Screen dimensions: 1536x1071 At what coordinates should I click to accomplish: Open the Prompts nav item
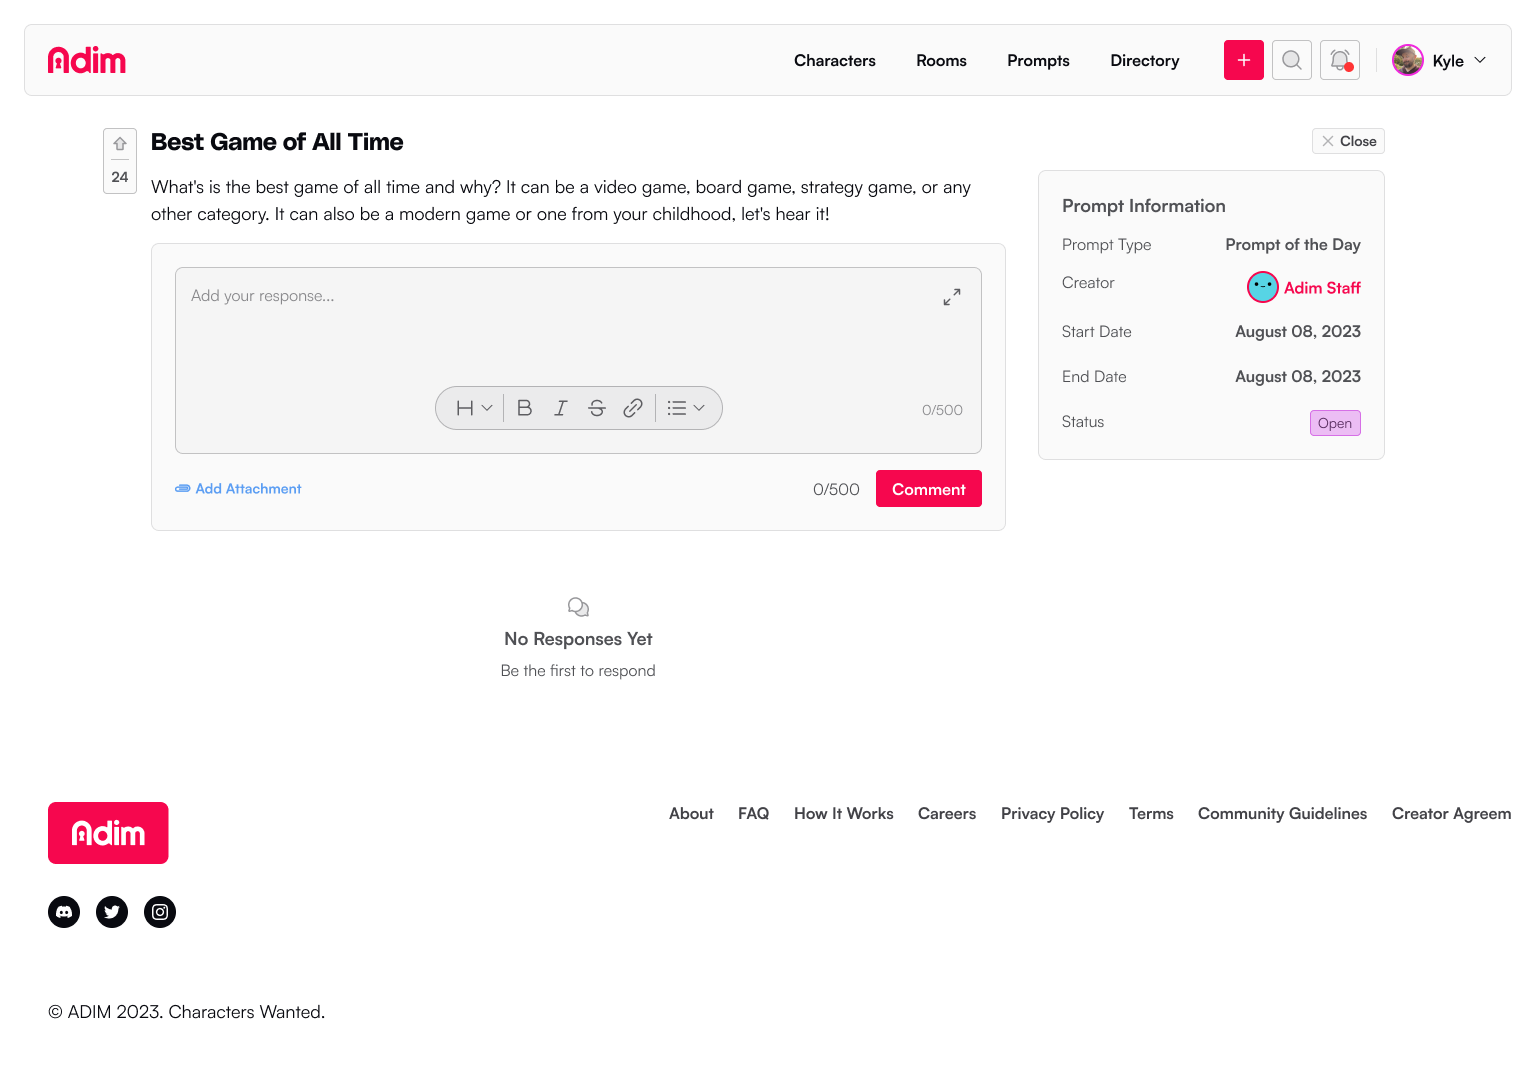click(x=1038, y=60)
